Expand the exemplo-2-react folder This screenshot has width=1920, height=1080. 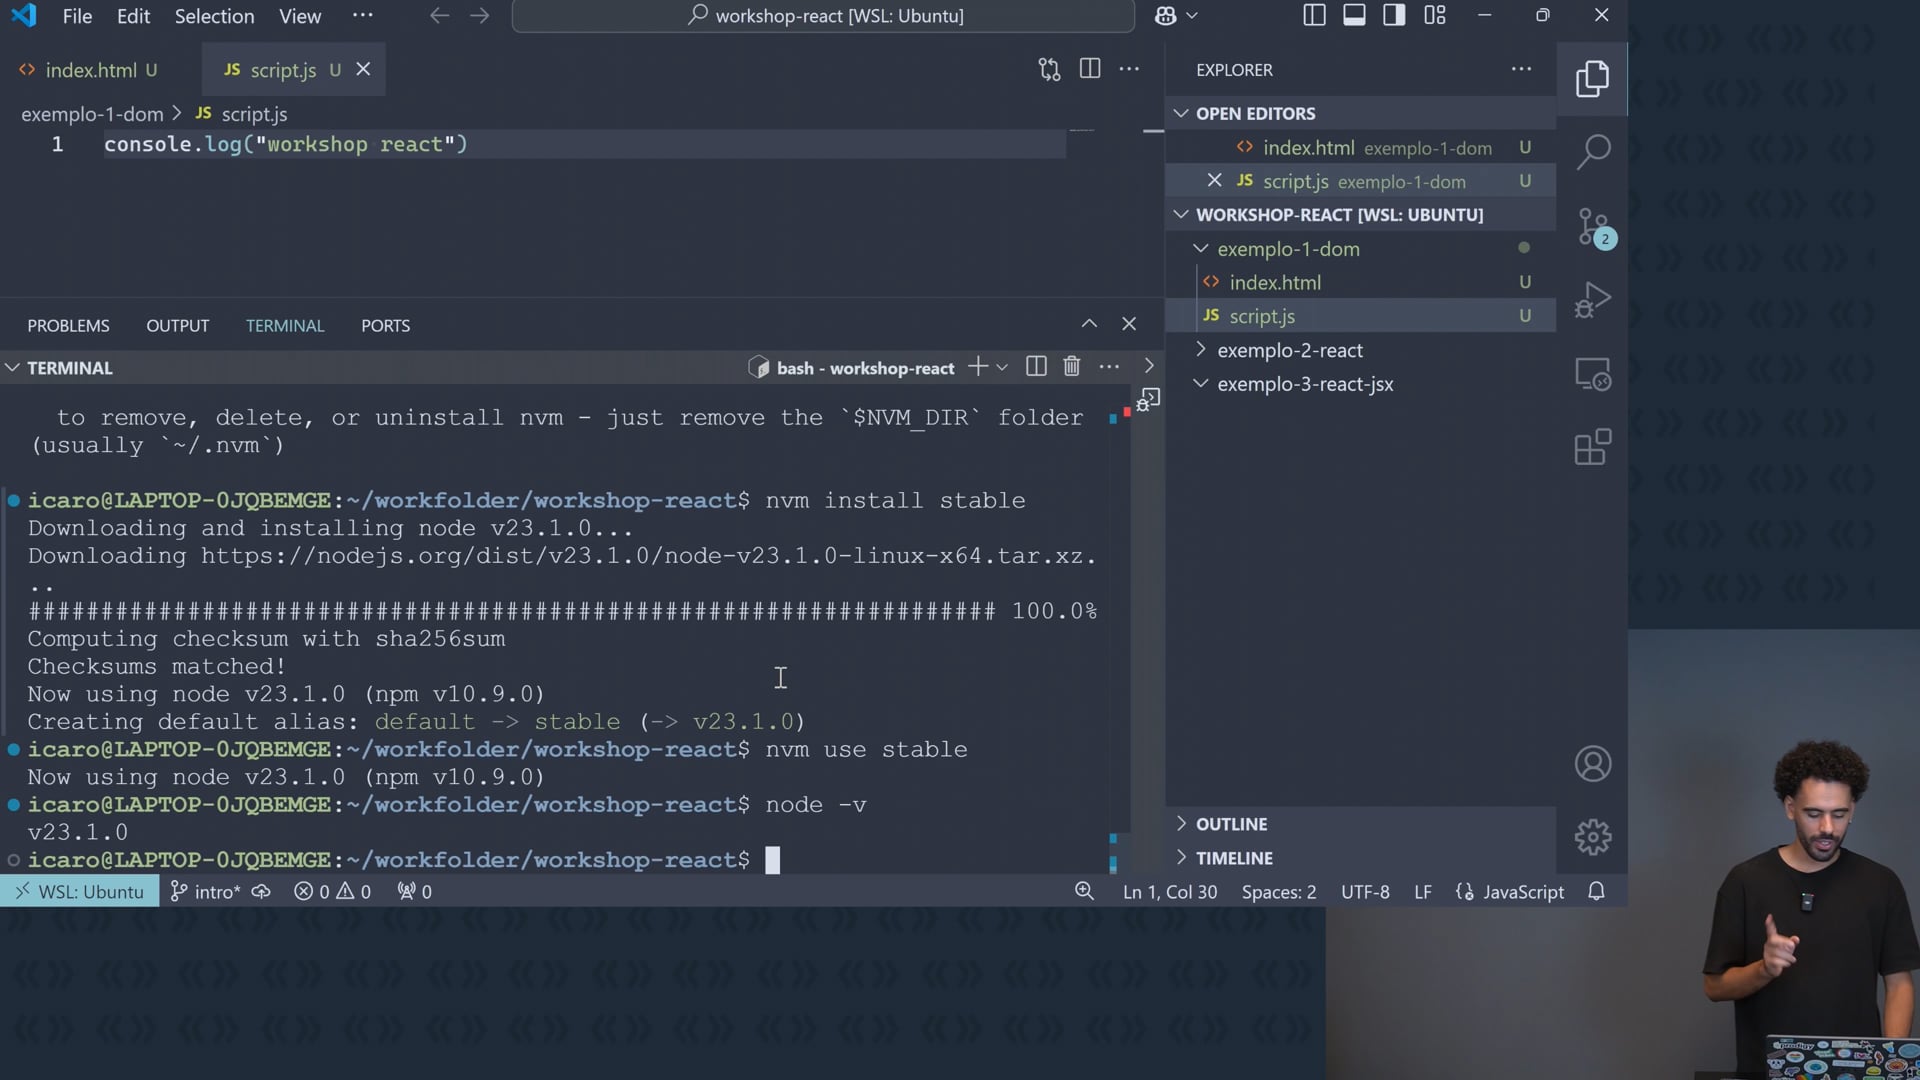1289,350
